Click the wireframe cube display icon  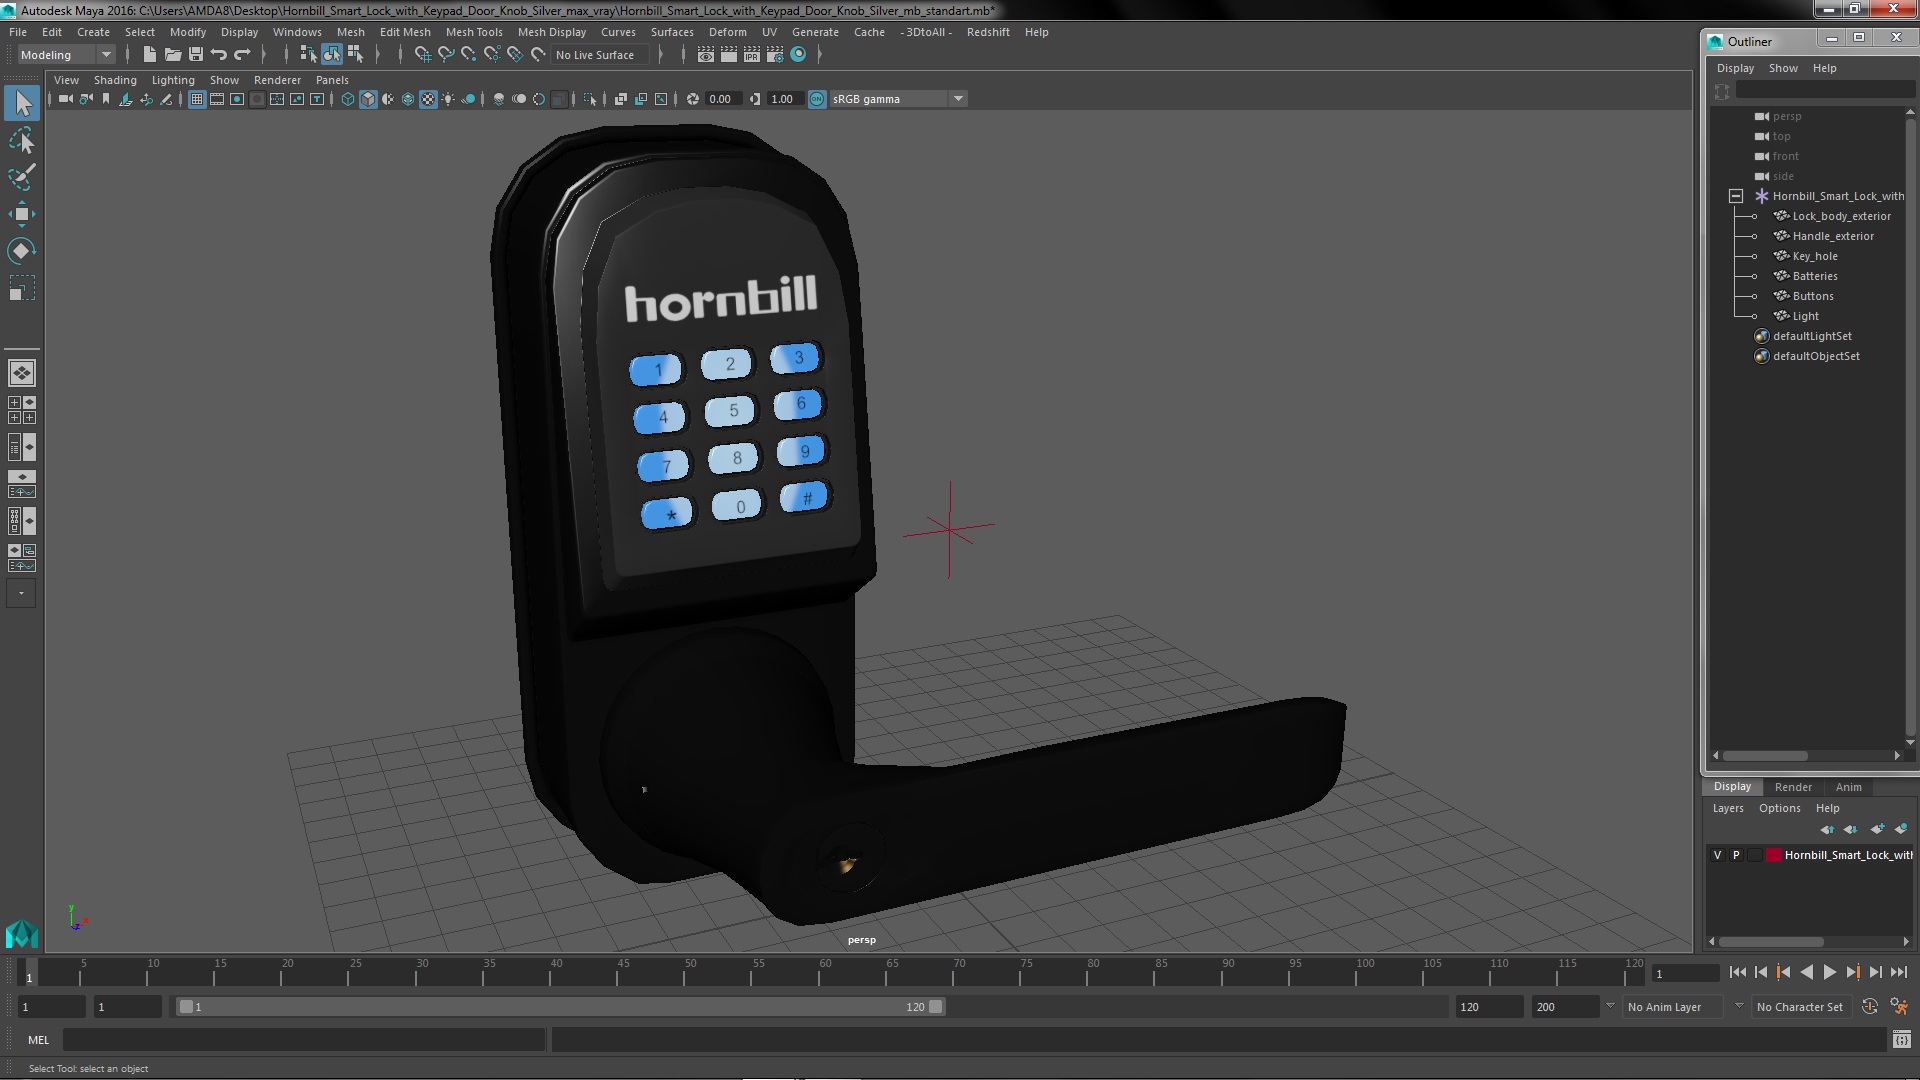[x=348, y=99]
